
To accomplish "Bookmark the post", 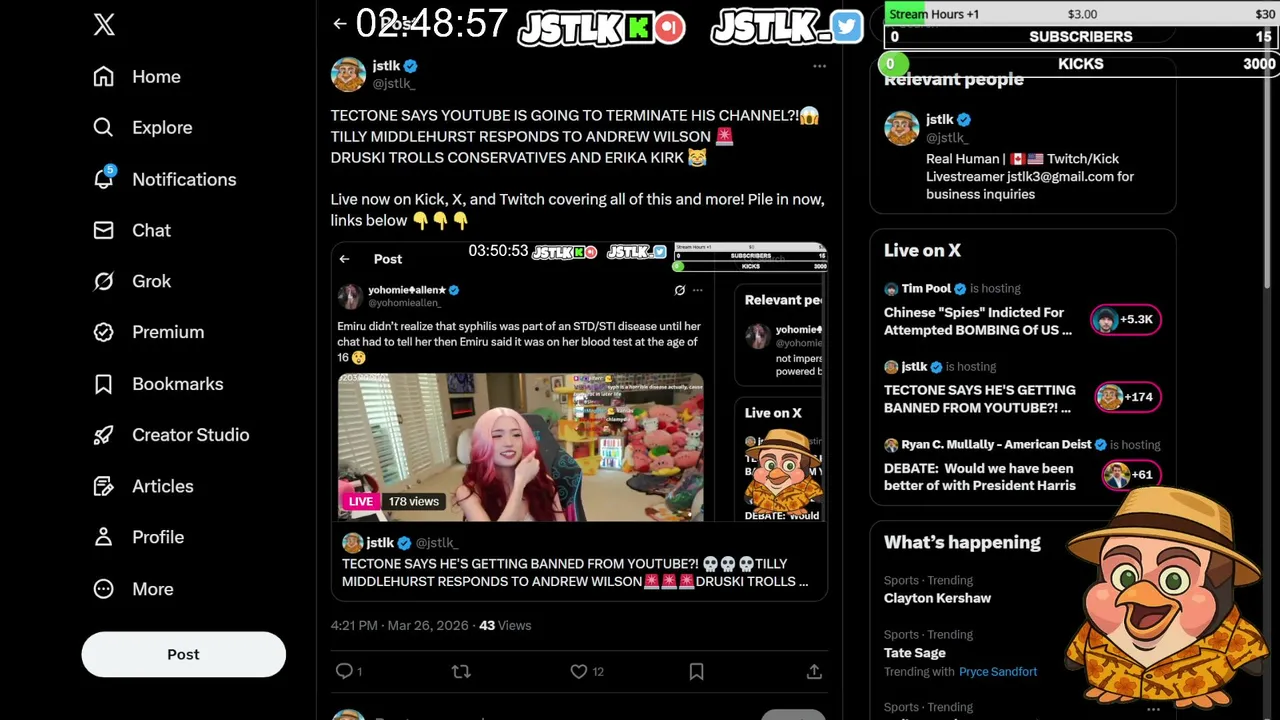I will (696, 671).
